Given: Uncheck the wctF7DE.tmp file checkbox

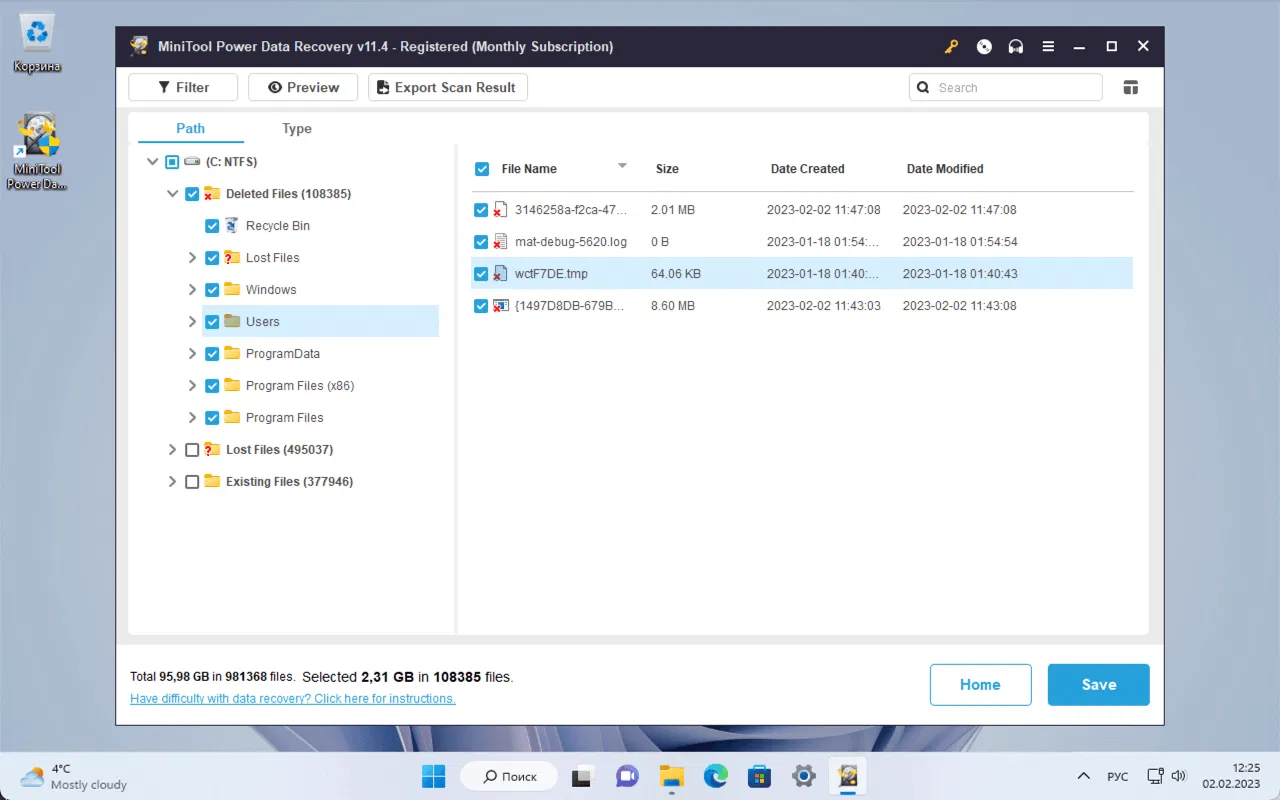Looking at the screenshot, I should pos(482,274).
